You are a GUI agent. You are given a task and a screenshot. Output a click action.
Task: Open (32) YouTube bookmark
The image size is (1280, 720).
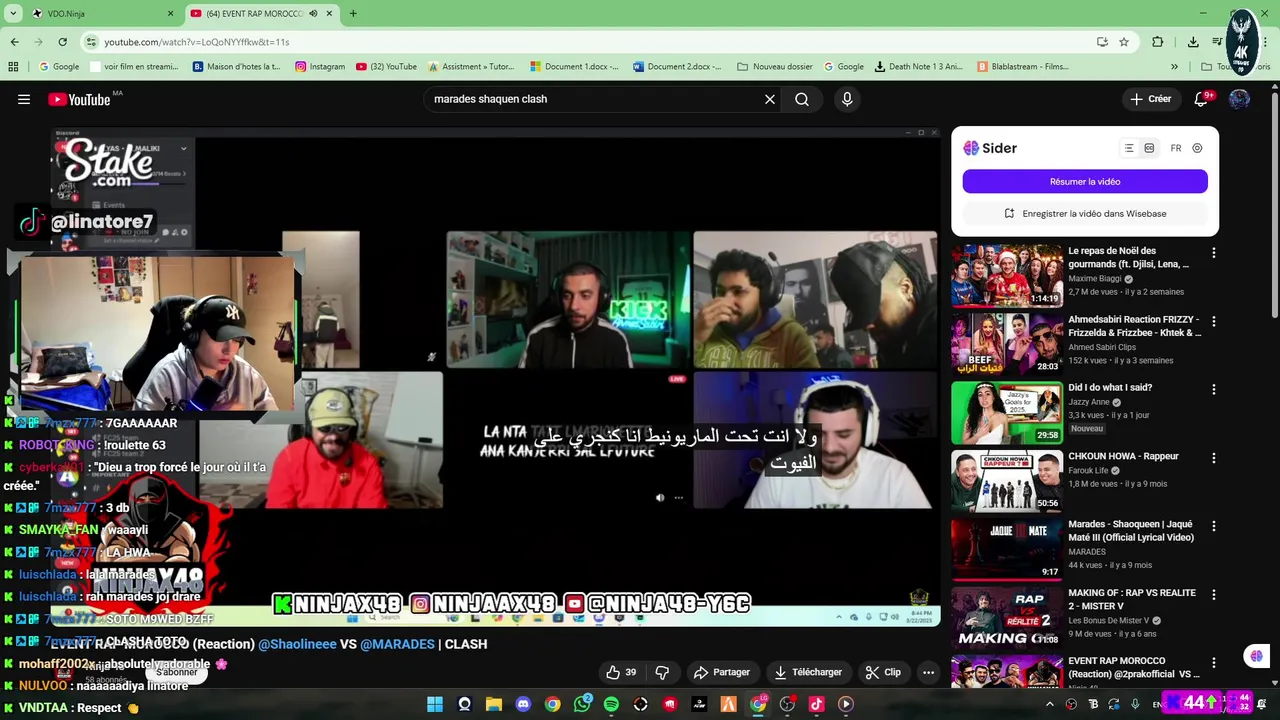click(x=386, y=67)
